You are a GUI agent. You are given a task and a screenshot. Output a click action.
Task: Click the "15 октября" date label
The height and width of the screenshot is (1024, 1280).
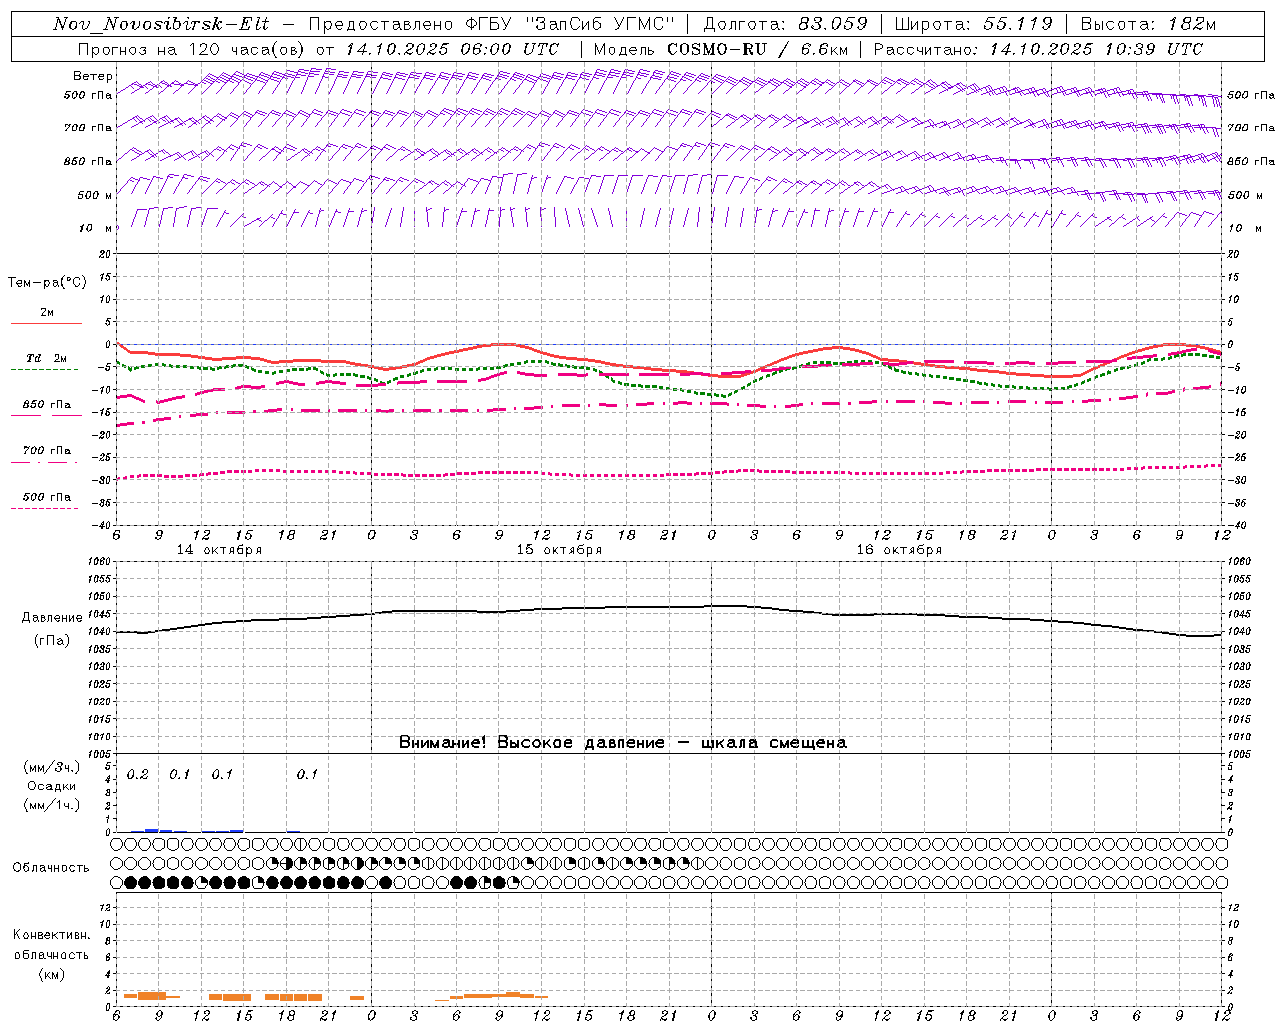point(559,550)
